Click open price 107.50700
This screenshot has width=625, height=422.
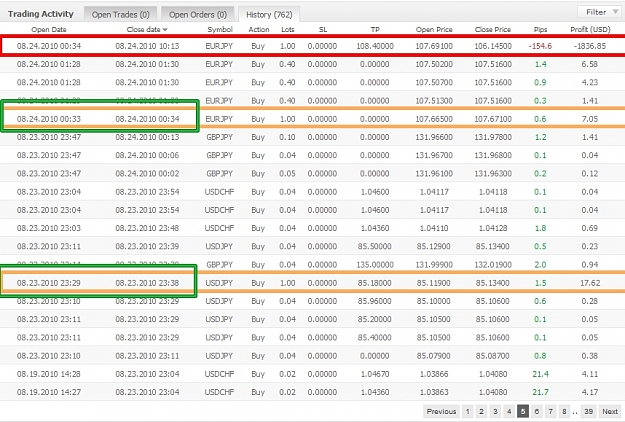(434, 82)
